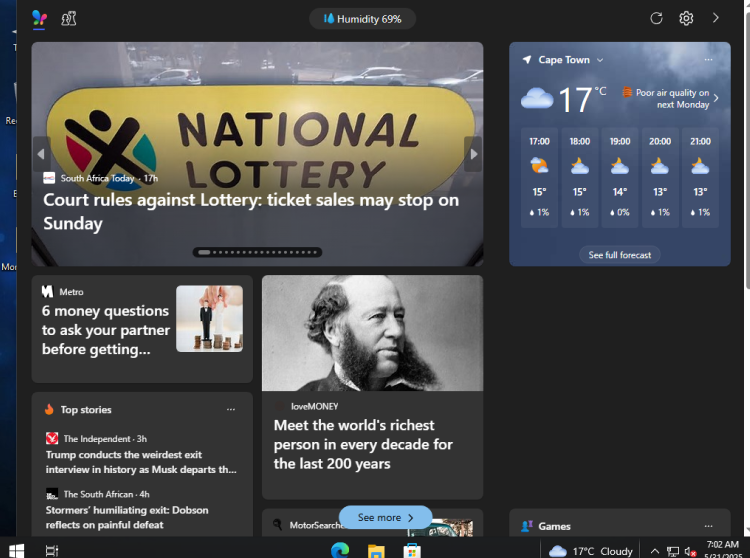The height and width of the screenshot is (558, 750).
Task: Click the Humidity 69% pill
Action: (363, 19)
